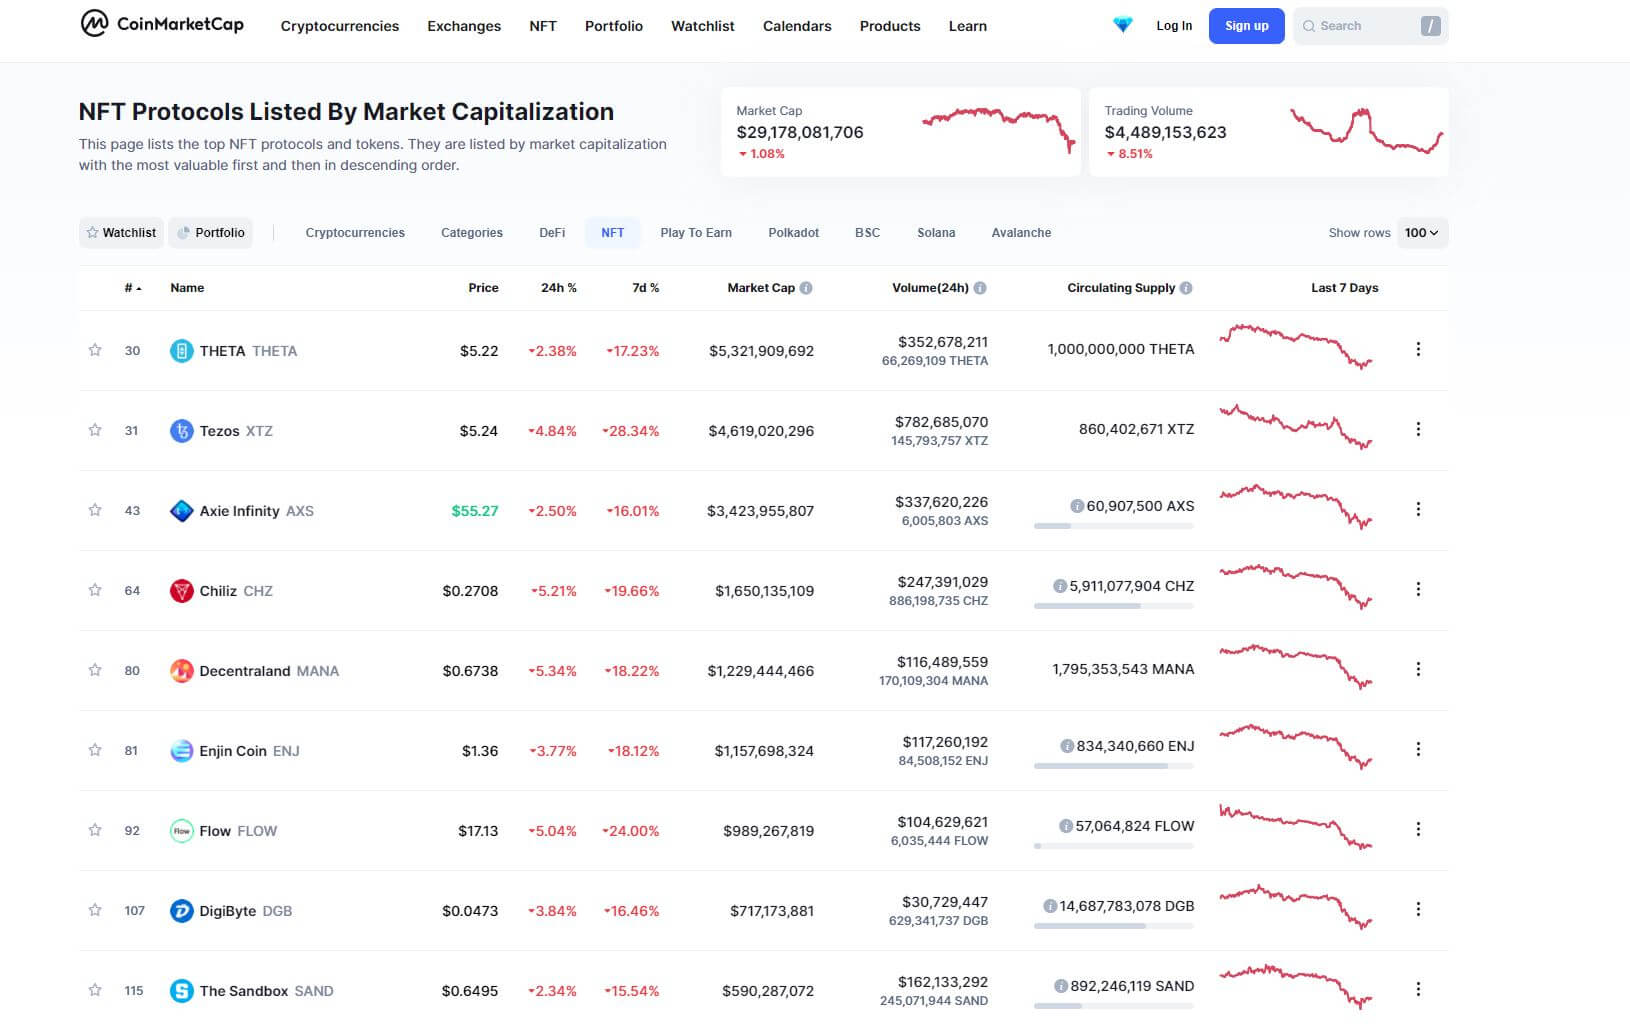Select the Play To Earn filter tab
Image resolution: width=1630 pixels, height=1028 pixels.
pos(696,233)
